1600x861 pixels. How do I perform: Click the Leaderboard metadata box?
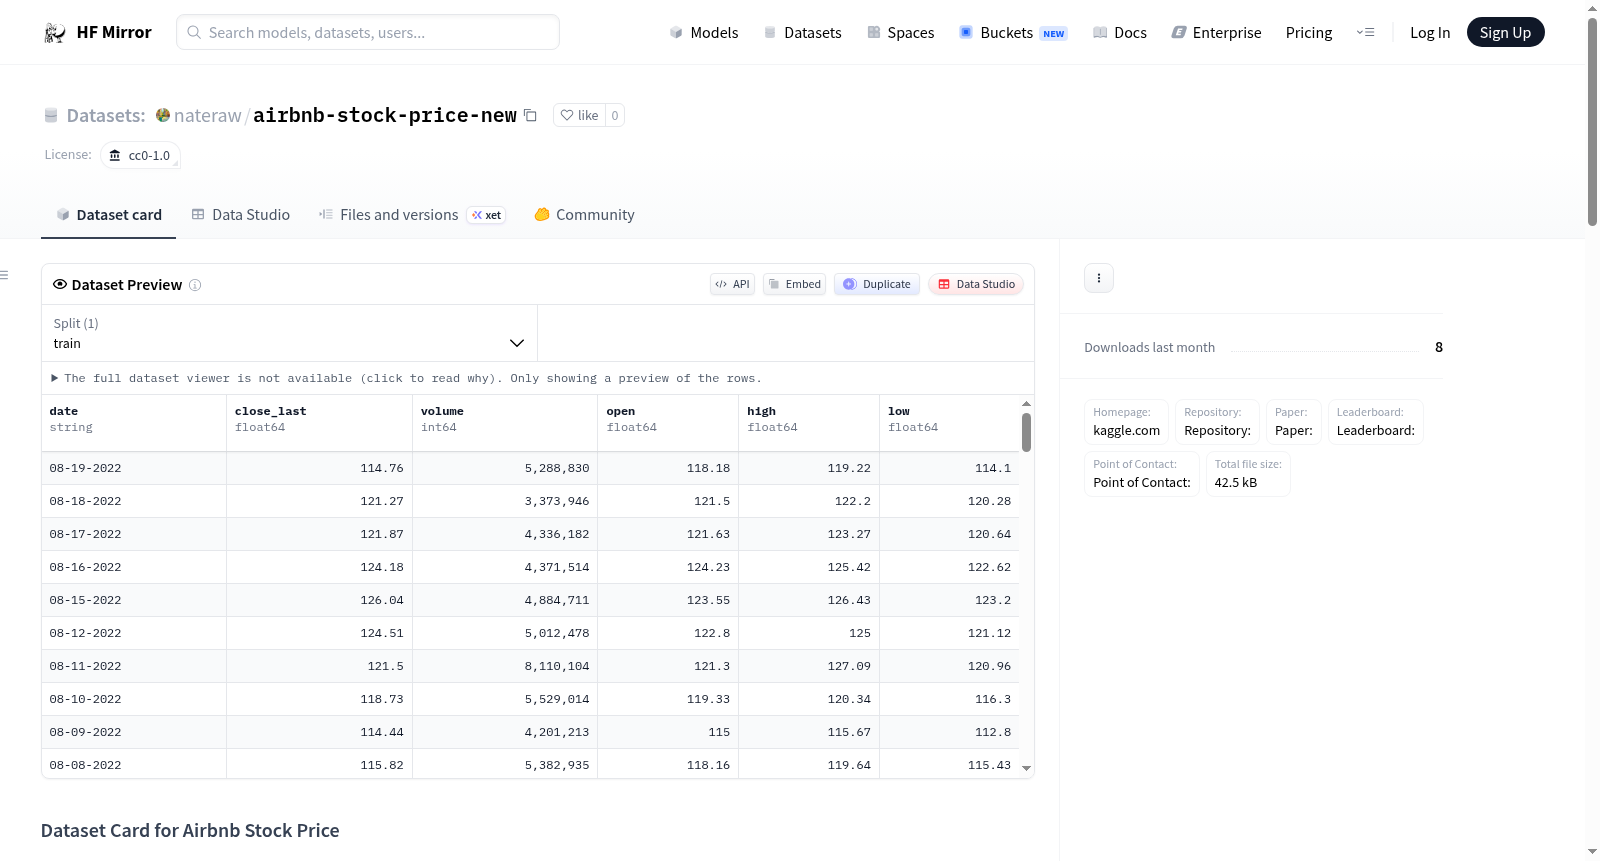1376,422
